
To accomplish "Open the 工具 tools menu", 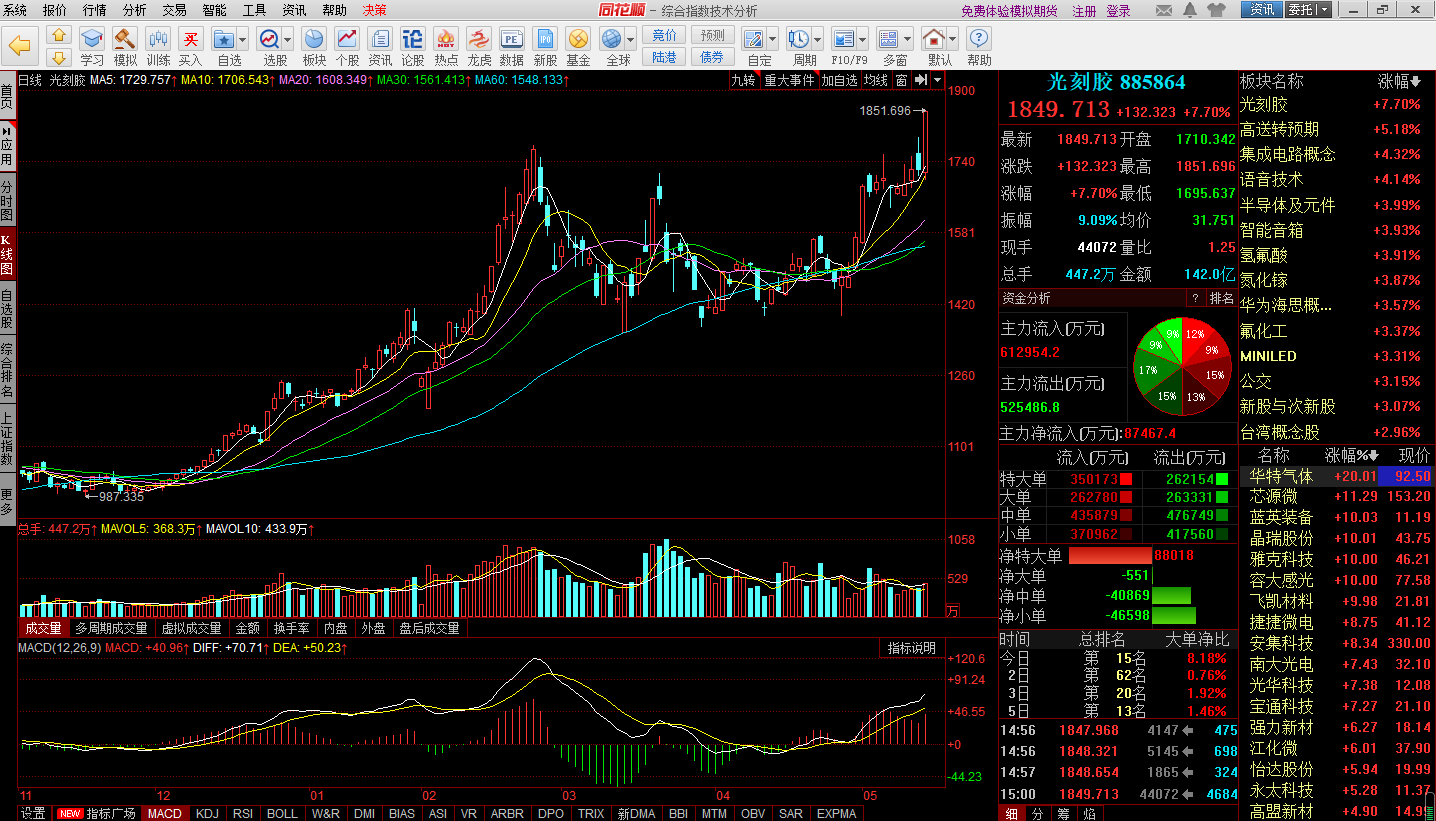I will click(254, 10).
